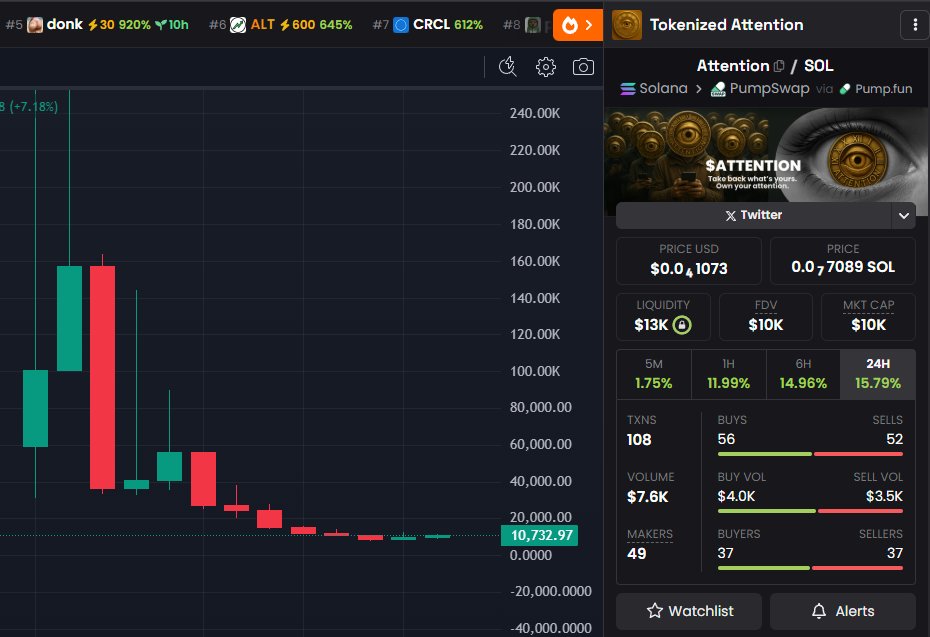
Task: Click the PumpSwap DEX logo
Action: (718, 89)
